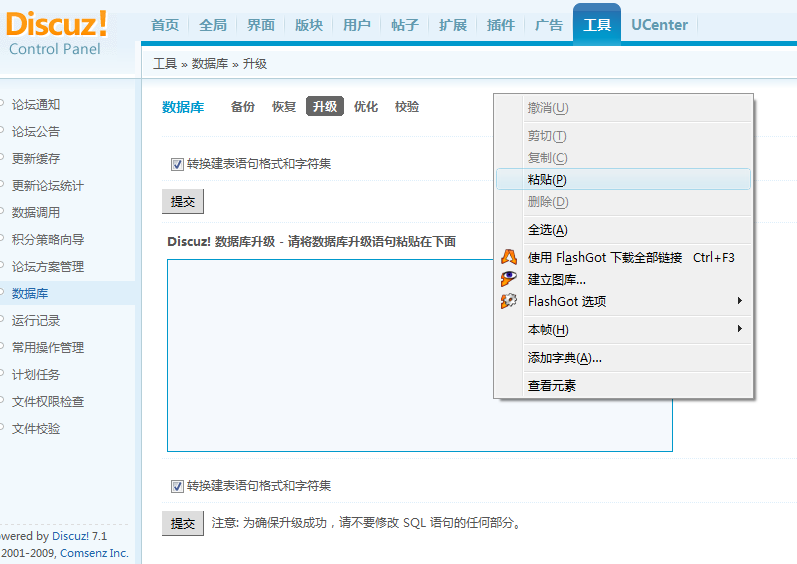Open the 用户 top navigation tab
797x564 pixels.
(x=357, y=25)
